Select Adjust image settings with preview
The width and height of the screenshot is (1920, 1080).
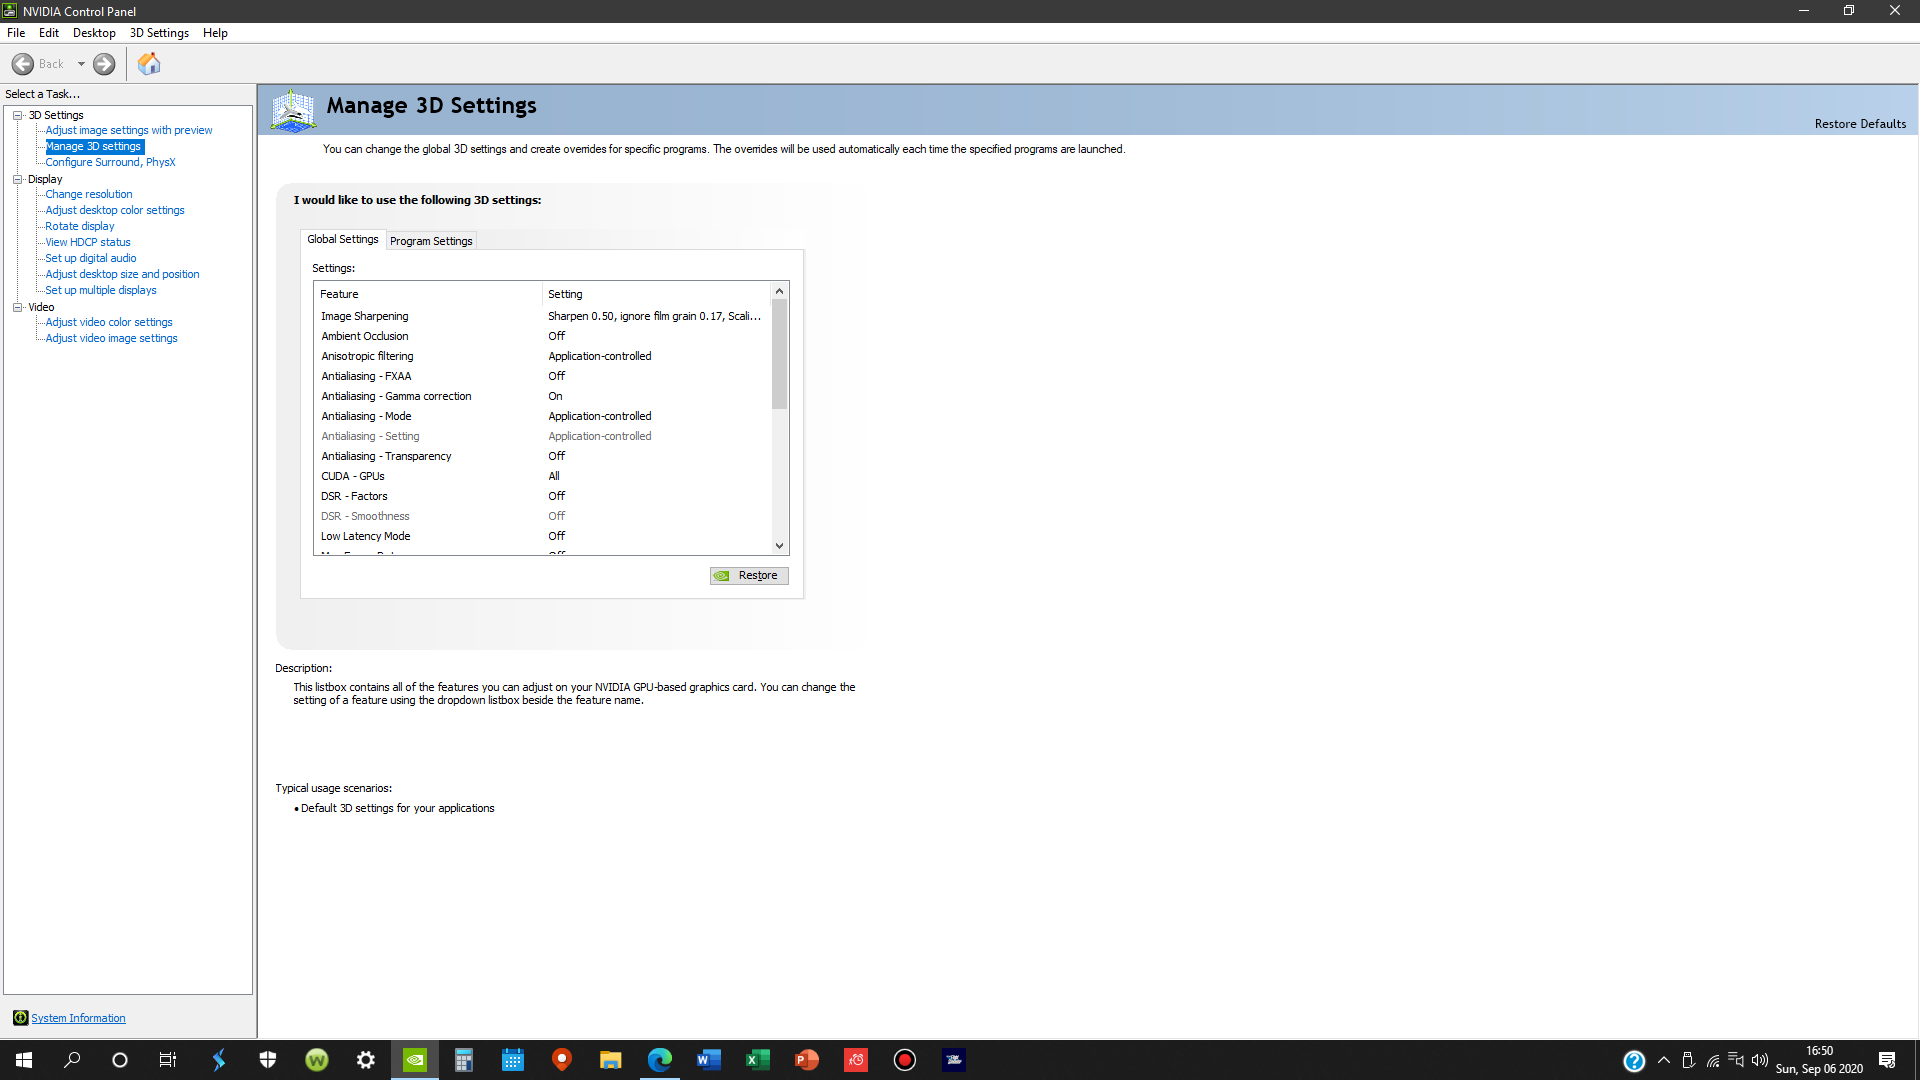129,130
